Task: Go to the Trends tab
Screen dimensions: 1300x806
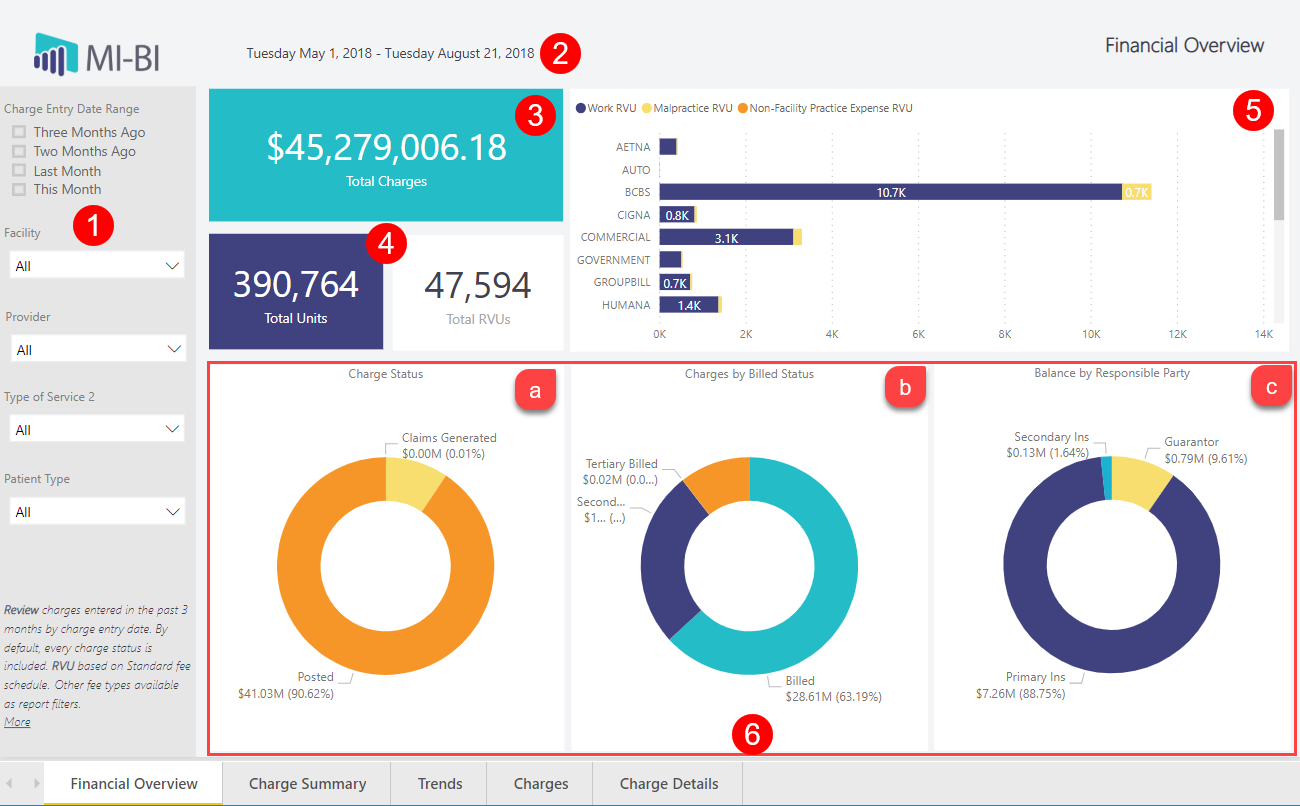Action: point(440,783)
